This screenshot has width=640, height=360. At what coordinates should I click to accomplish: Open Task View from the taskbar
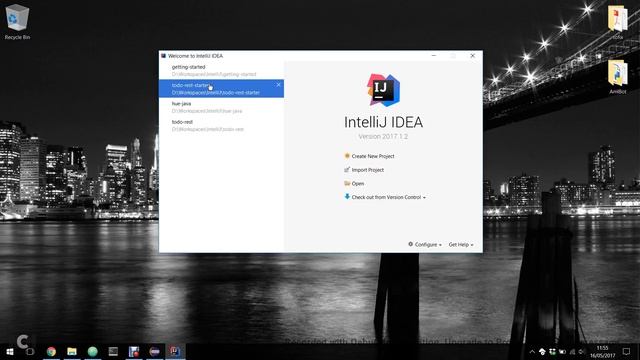30,351
